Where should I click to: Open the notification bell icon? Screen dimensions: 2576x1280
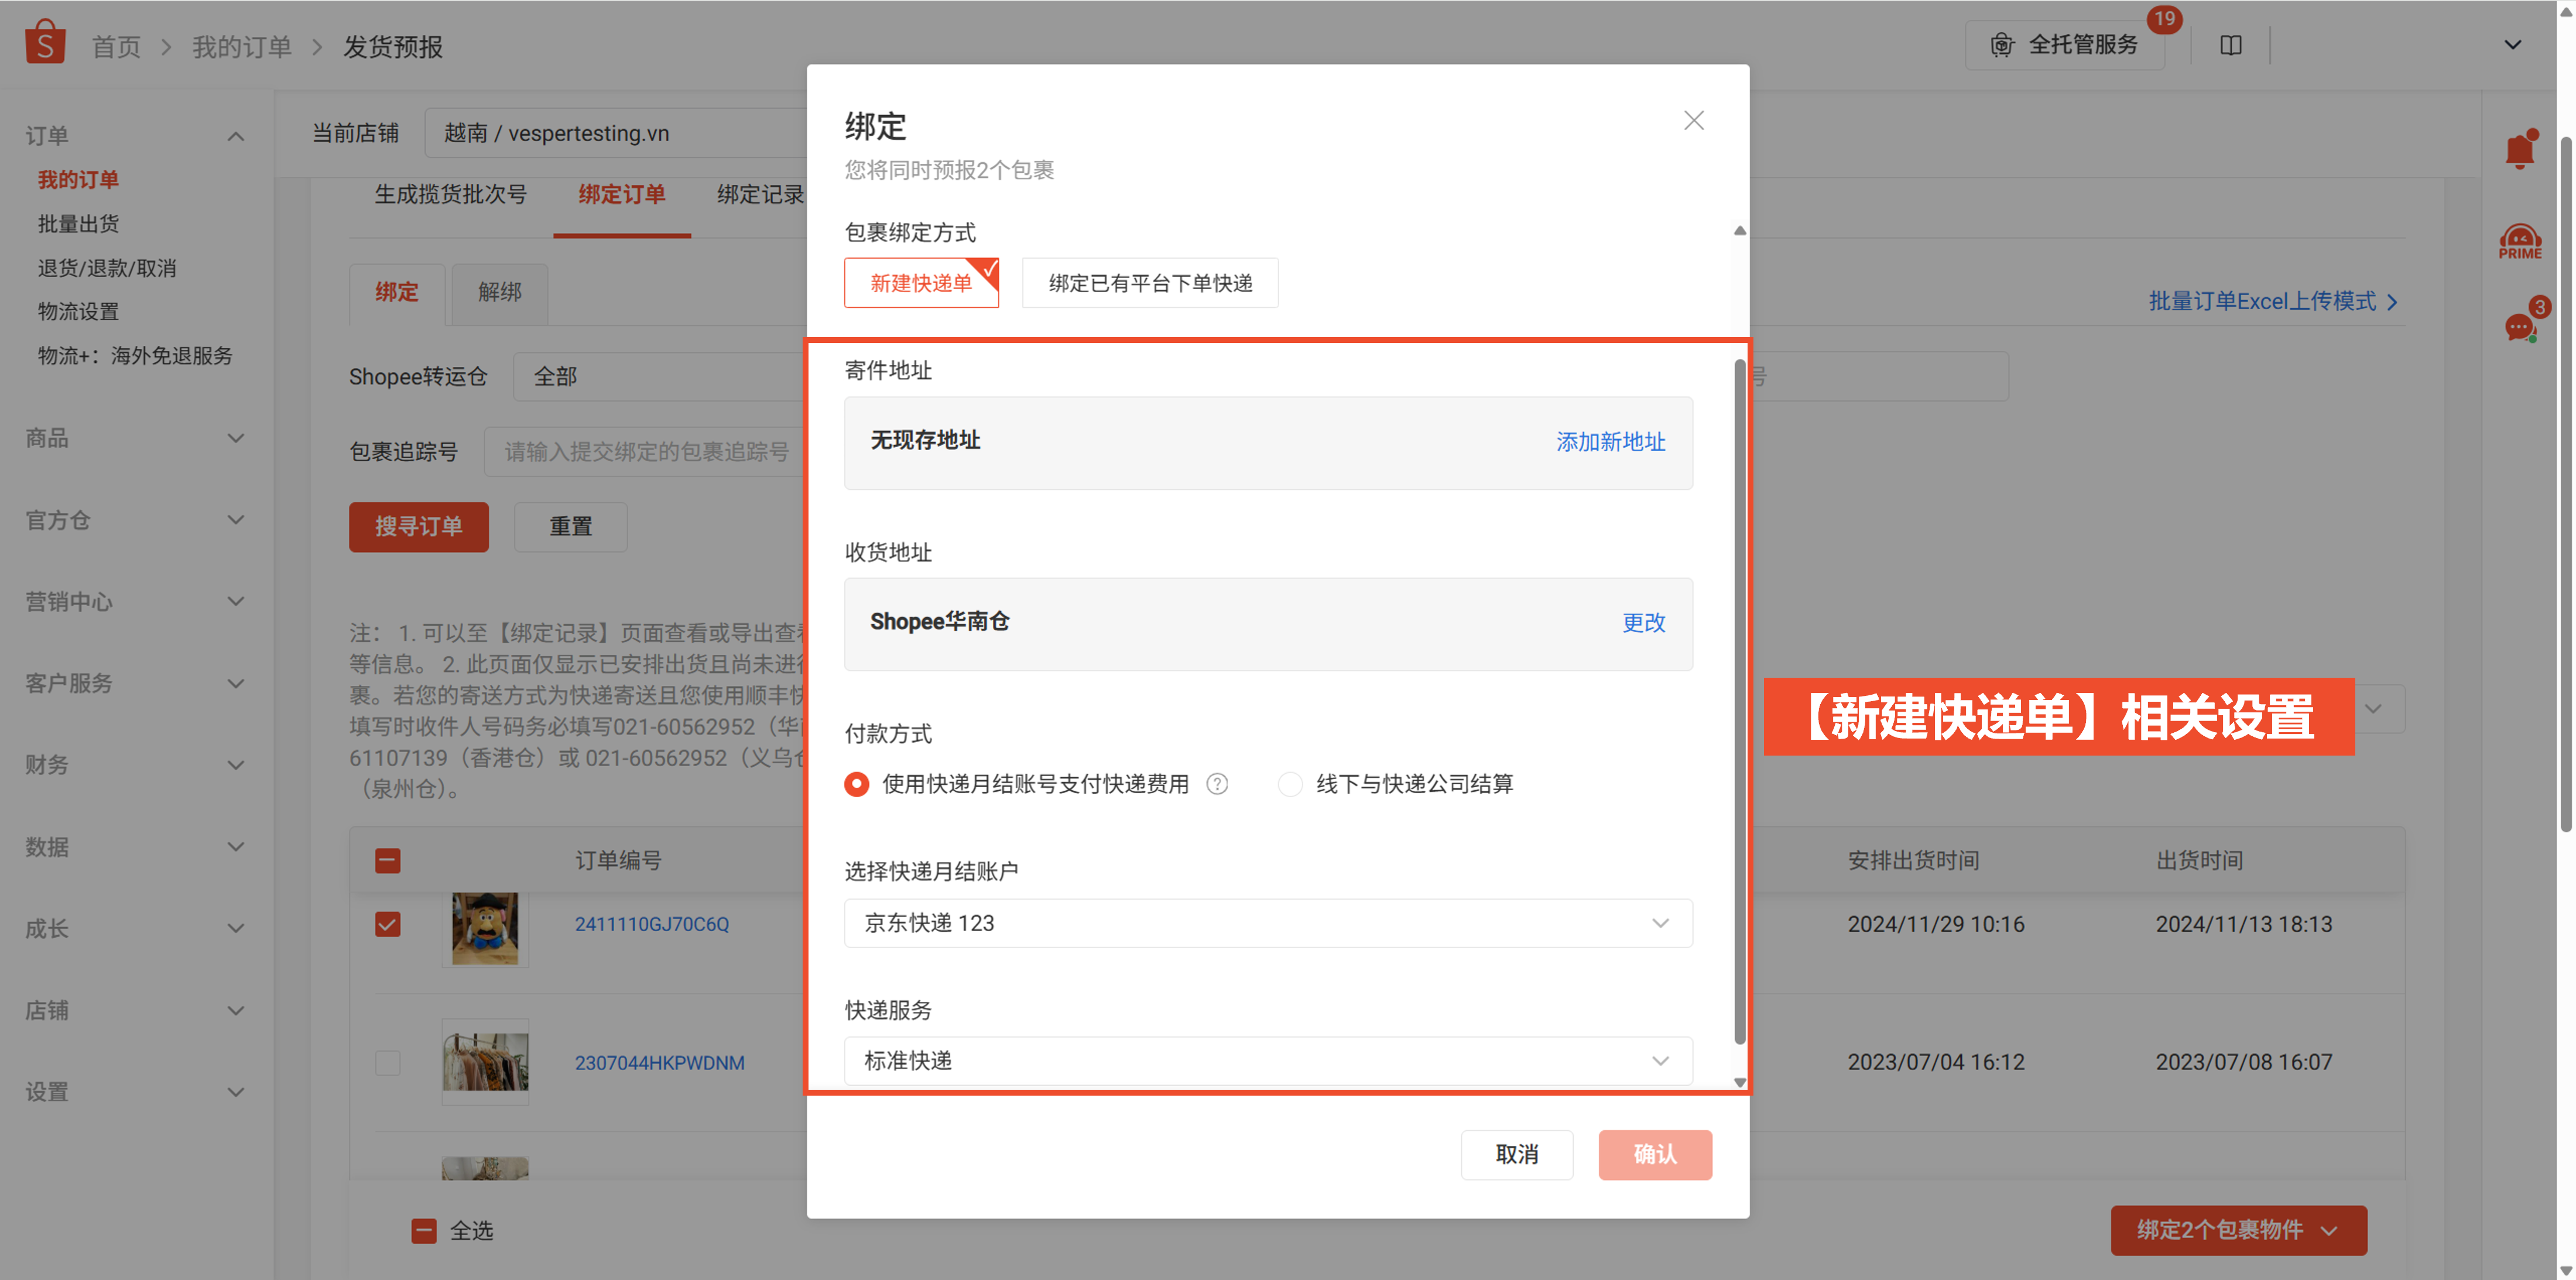click(x=2520, y=150)
